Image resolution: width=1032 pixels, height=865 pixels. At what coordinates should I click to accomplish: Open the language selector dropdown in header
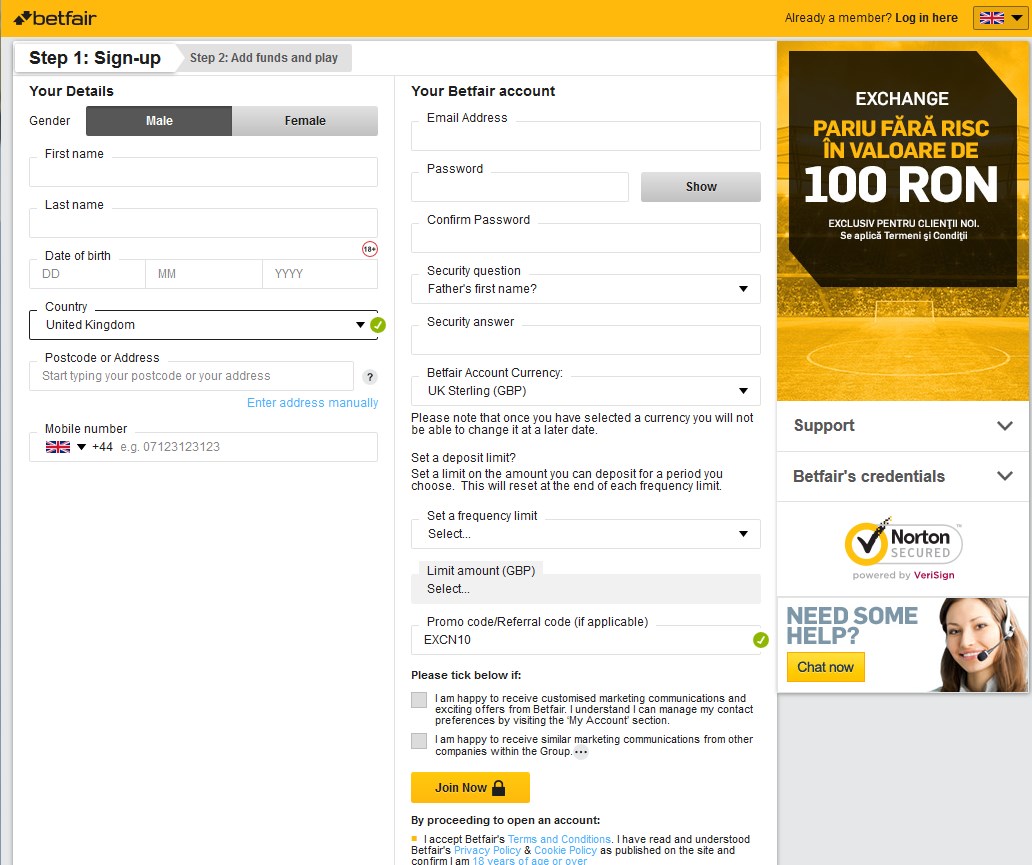(x=1000, y=18)
